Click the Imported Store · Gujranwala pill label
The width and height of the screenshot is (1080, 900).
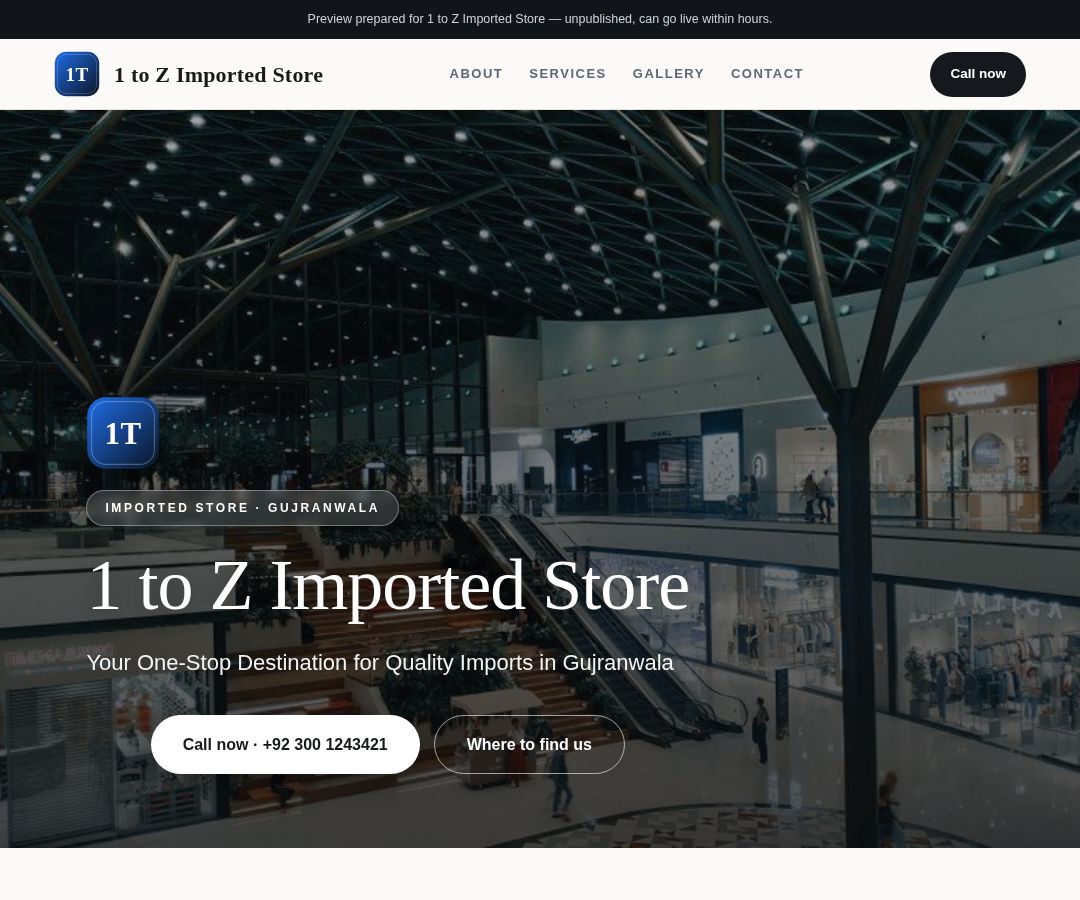[242, 508]
